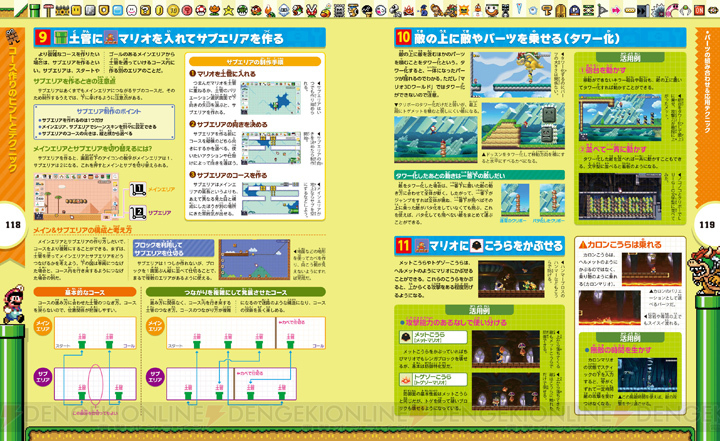720x441 pixels.
Task: Click step ❷ サブエリアの向きを決める
Action: 228,124
